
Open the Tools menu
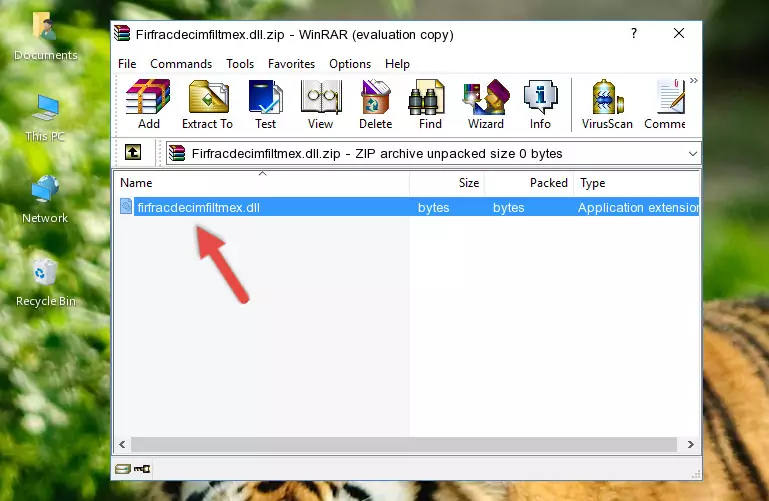[x=240, y=64]
